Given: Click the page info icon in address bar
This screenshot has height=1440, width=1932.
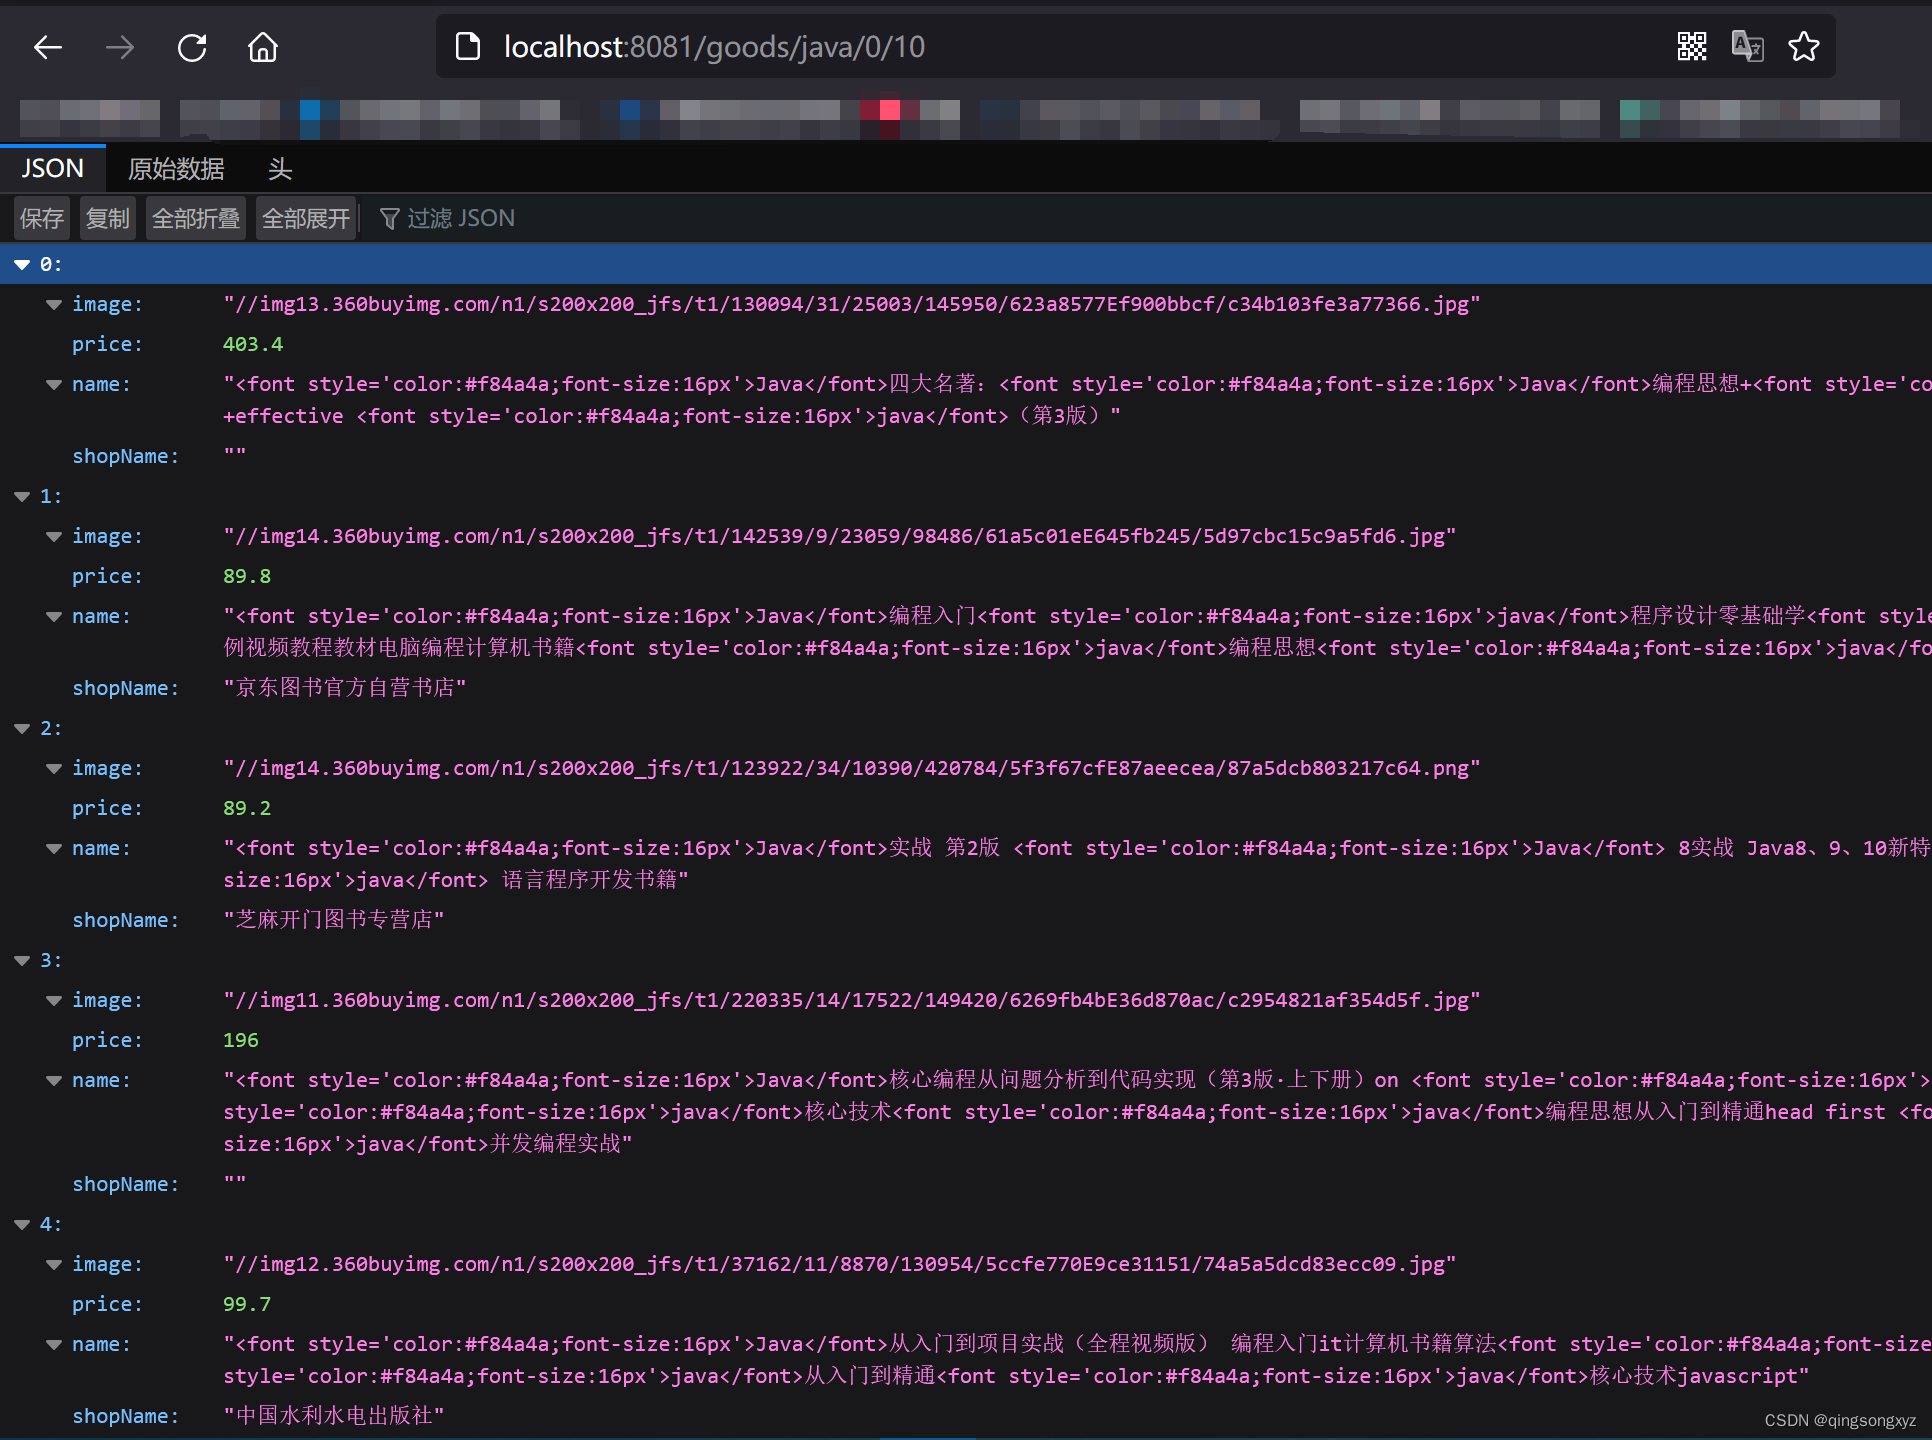Looking at the screenshot, I should pyautogui.click(x=468, y=46).
